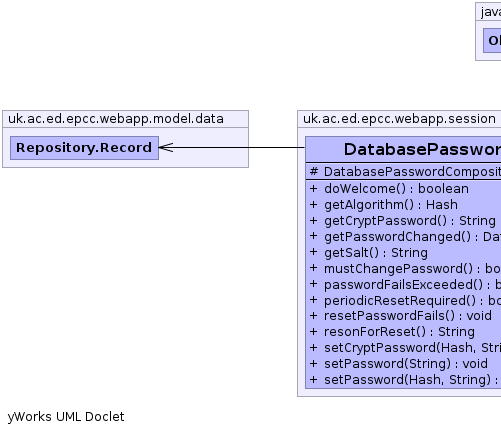Viewport: 501px width, 434px height.
Task: Click the protected DatabasePasswordComposite constructor entry
Action: pyautogui.click(x=405, y=172)
